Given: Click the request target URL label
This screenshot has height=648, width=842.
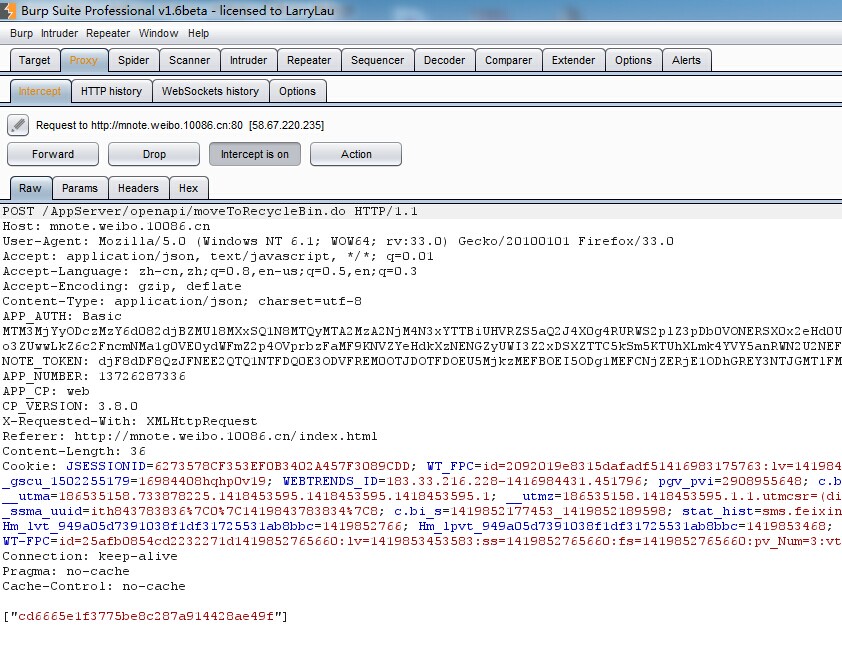Looking at the screenshot, I should (180, 125).
